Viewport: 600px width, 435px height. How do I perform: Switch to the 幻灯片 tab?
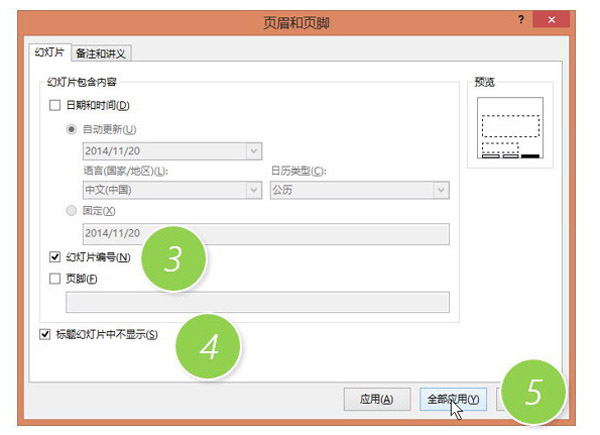point(49,53)
